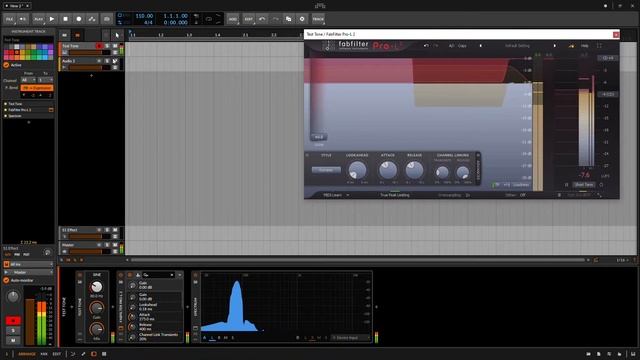The height and width of the screenshot is (360, 640).
Task: Pick the white color swatch in the inspector palette
Action: pyautogui.click(x=17, y=47)
